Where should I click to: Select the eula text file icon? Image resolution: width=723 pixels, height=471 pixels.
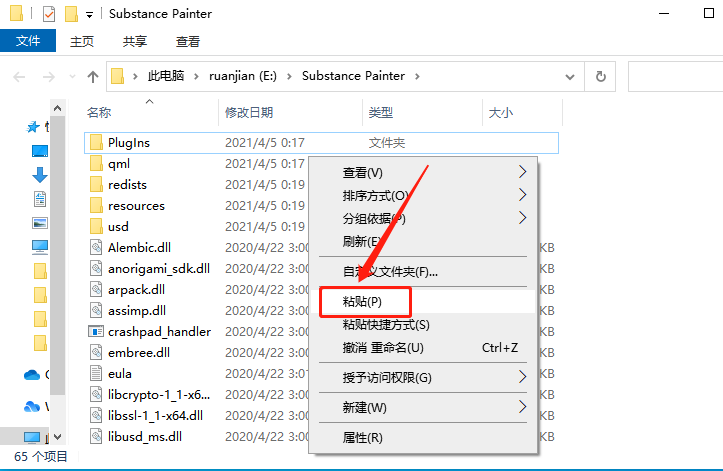click(x=96, y=373)
